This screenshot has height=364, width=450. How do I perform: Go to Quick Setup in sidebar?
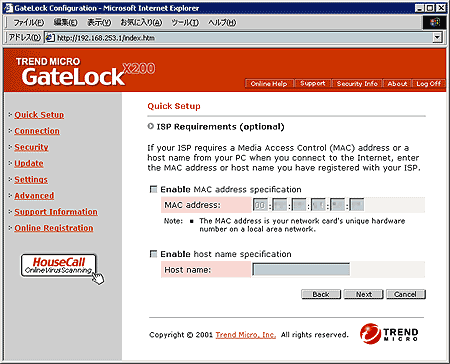[39, 115]
